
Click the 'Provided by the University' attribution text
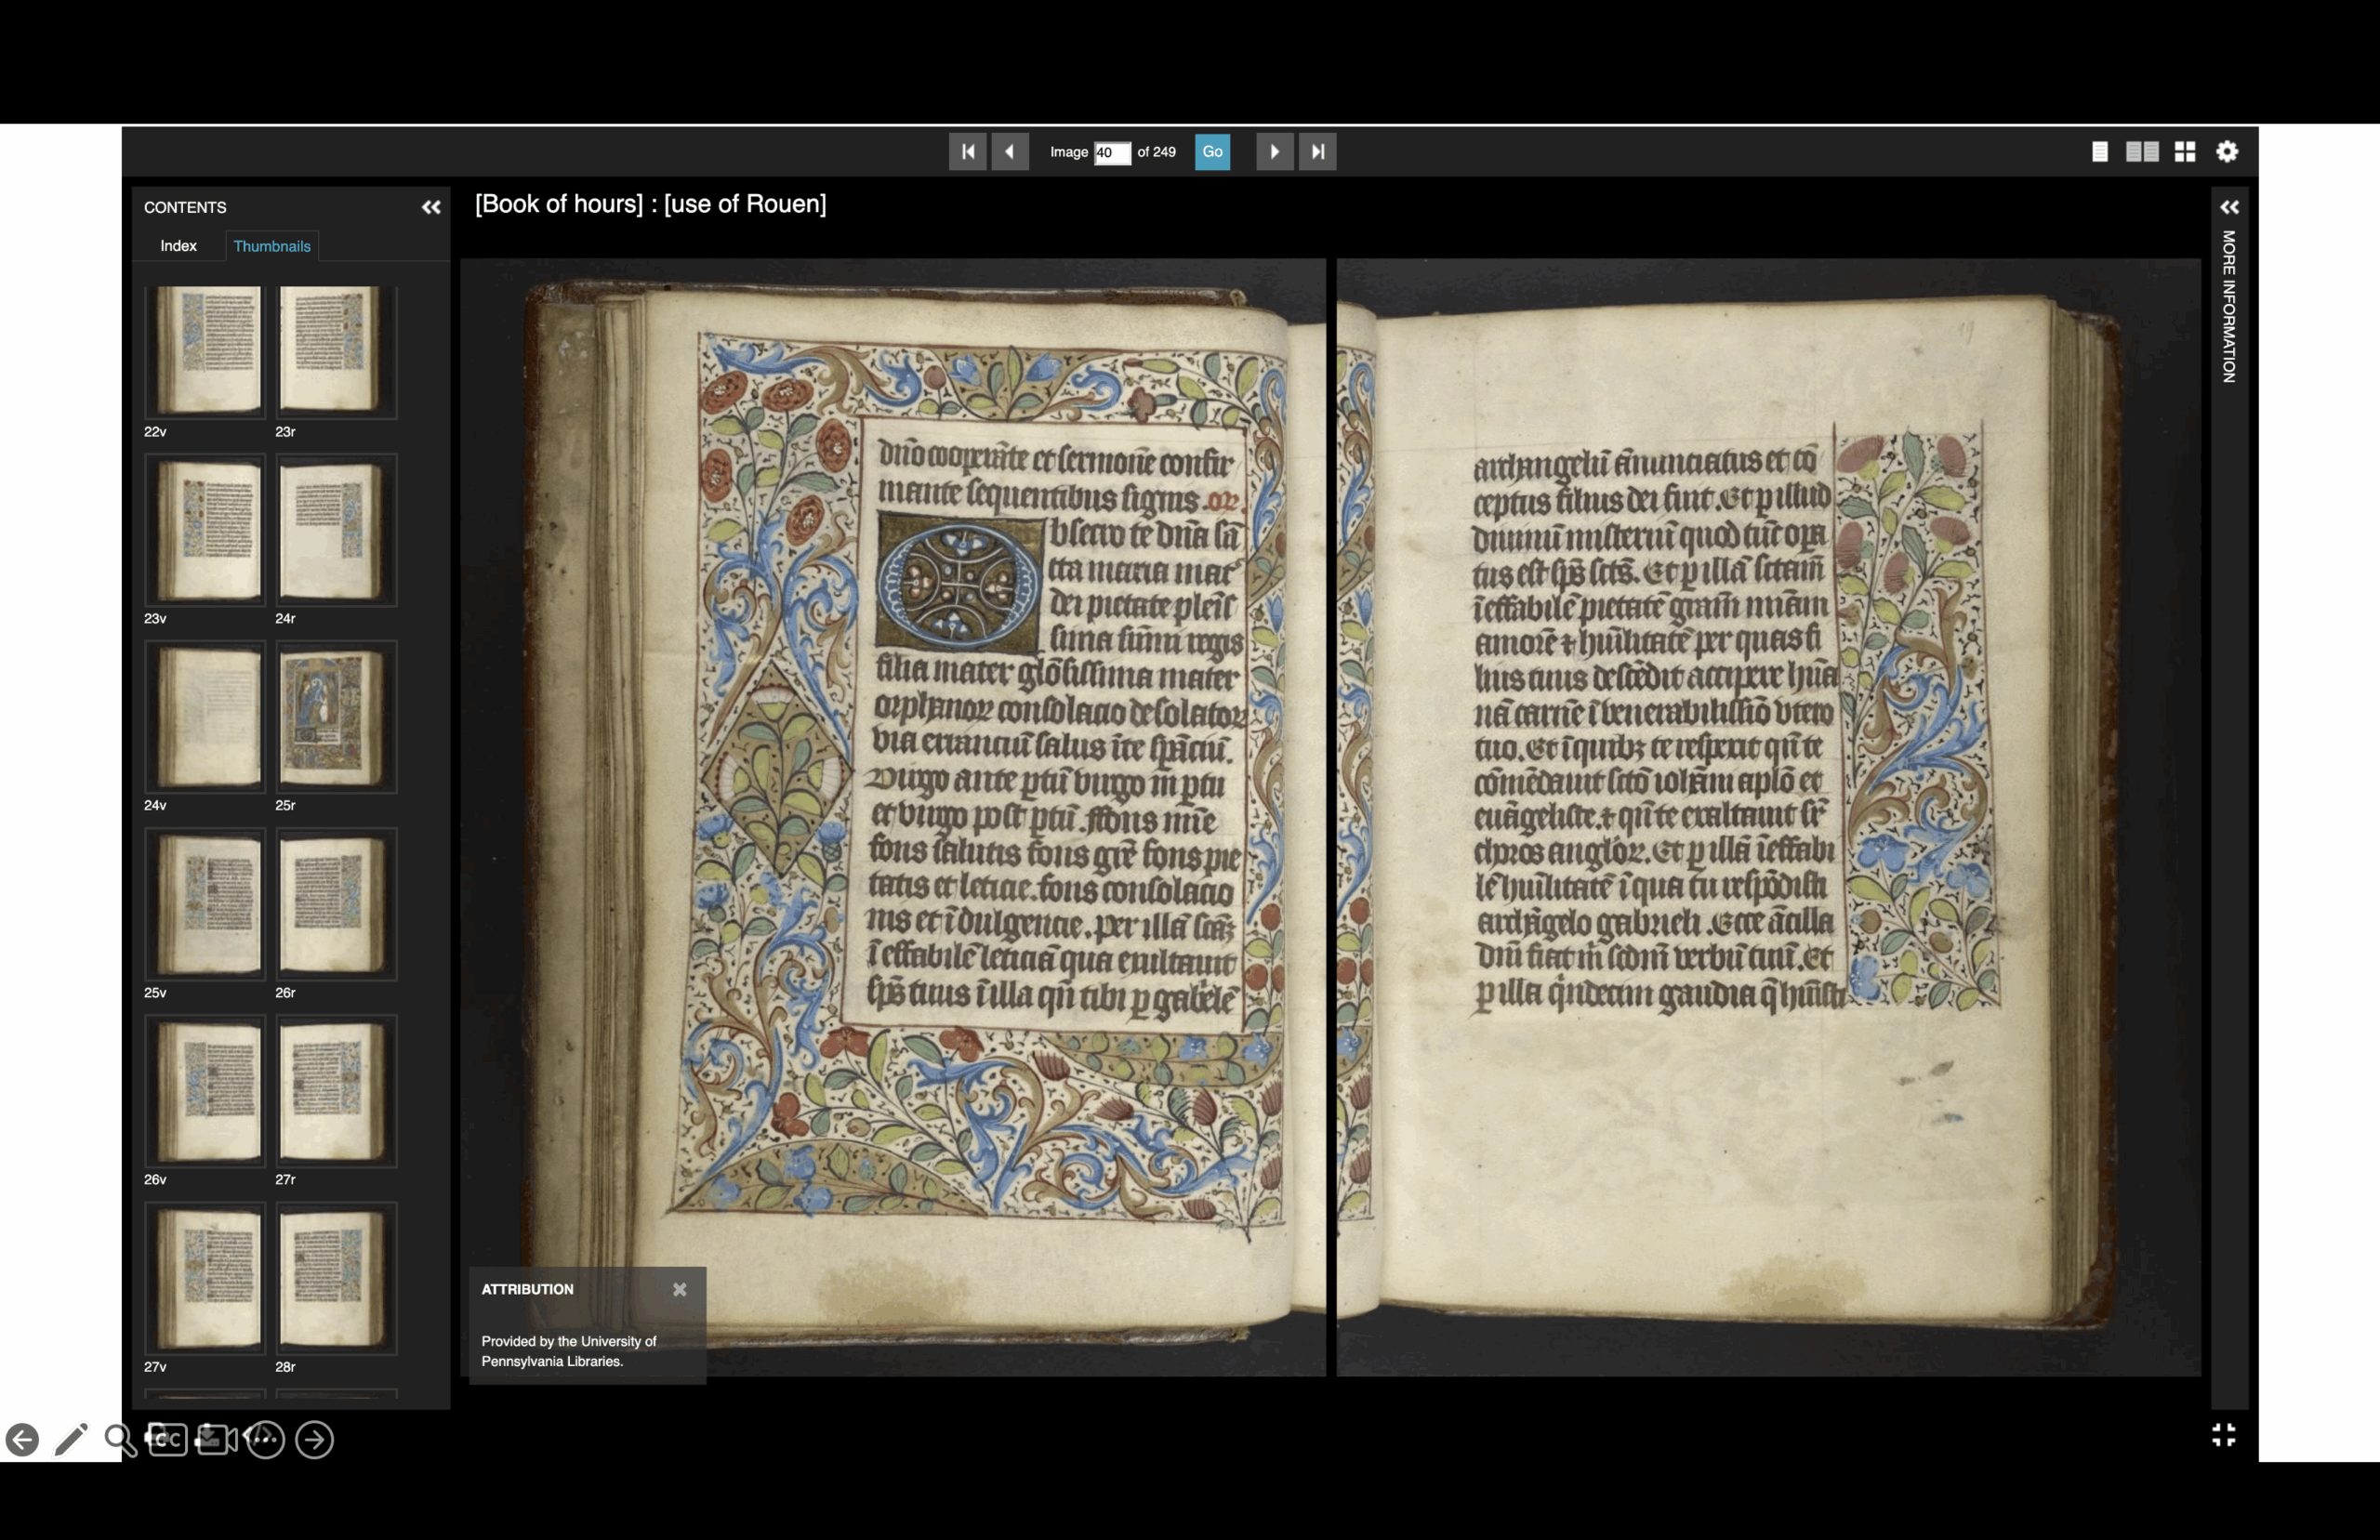click(568, 1351)
